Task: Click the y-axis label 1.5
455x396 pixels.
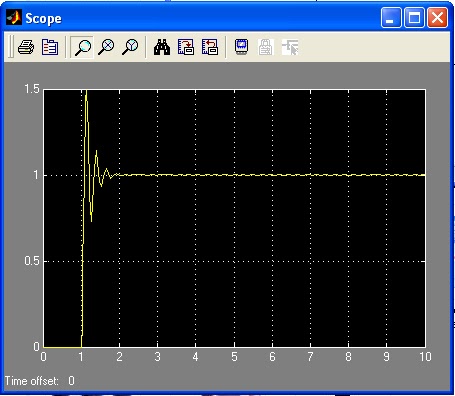Action: pyautogui.click(x=32, y=89)
